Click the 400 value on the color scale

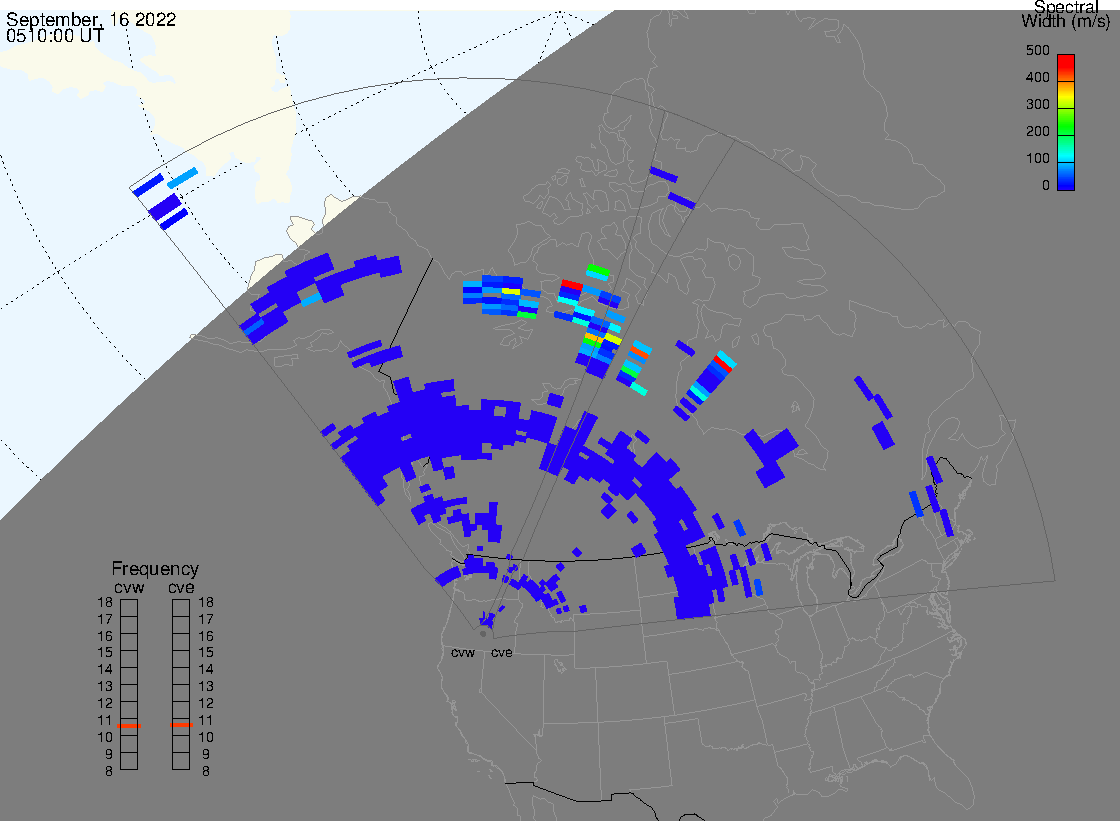(x=1037, y=77)
